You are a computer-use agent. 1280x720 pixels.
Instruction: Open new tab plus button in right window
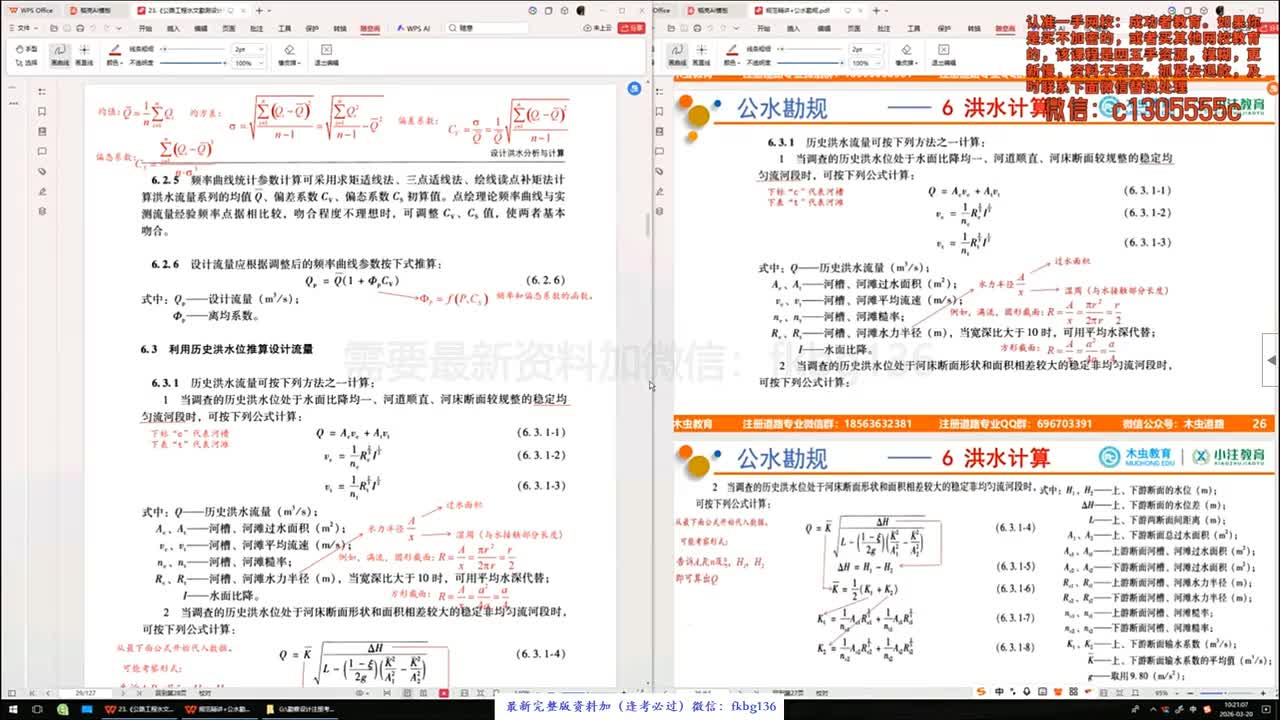click(877, 10)
